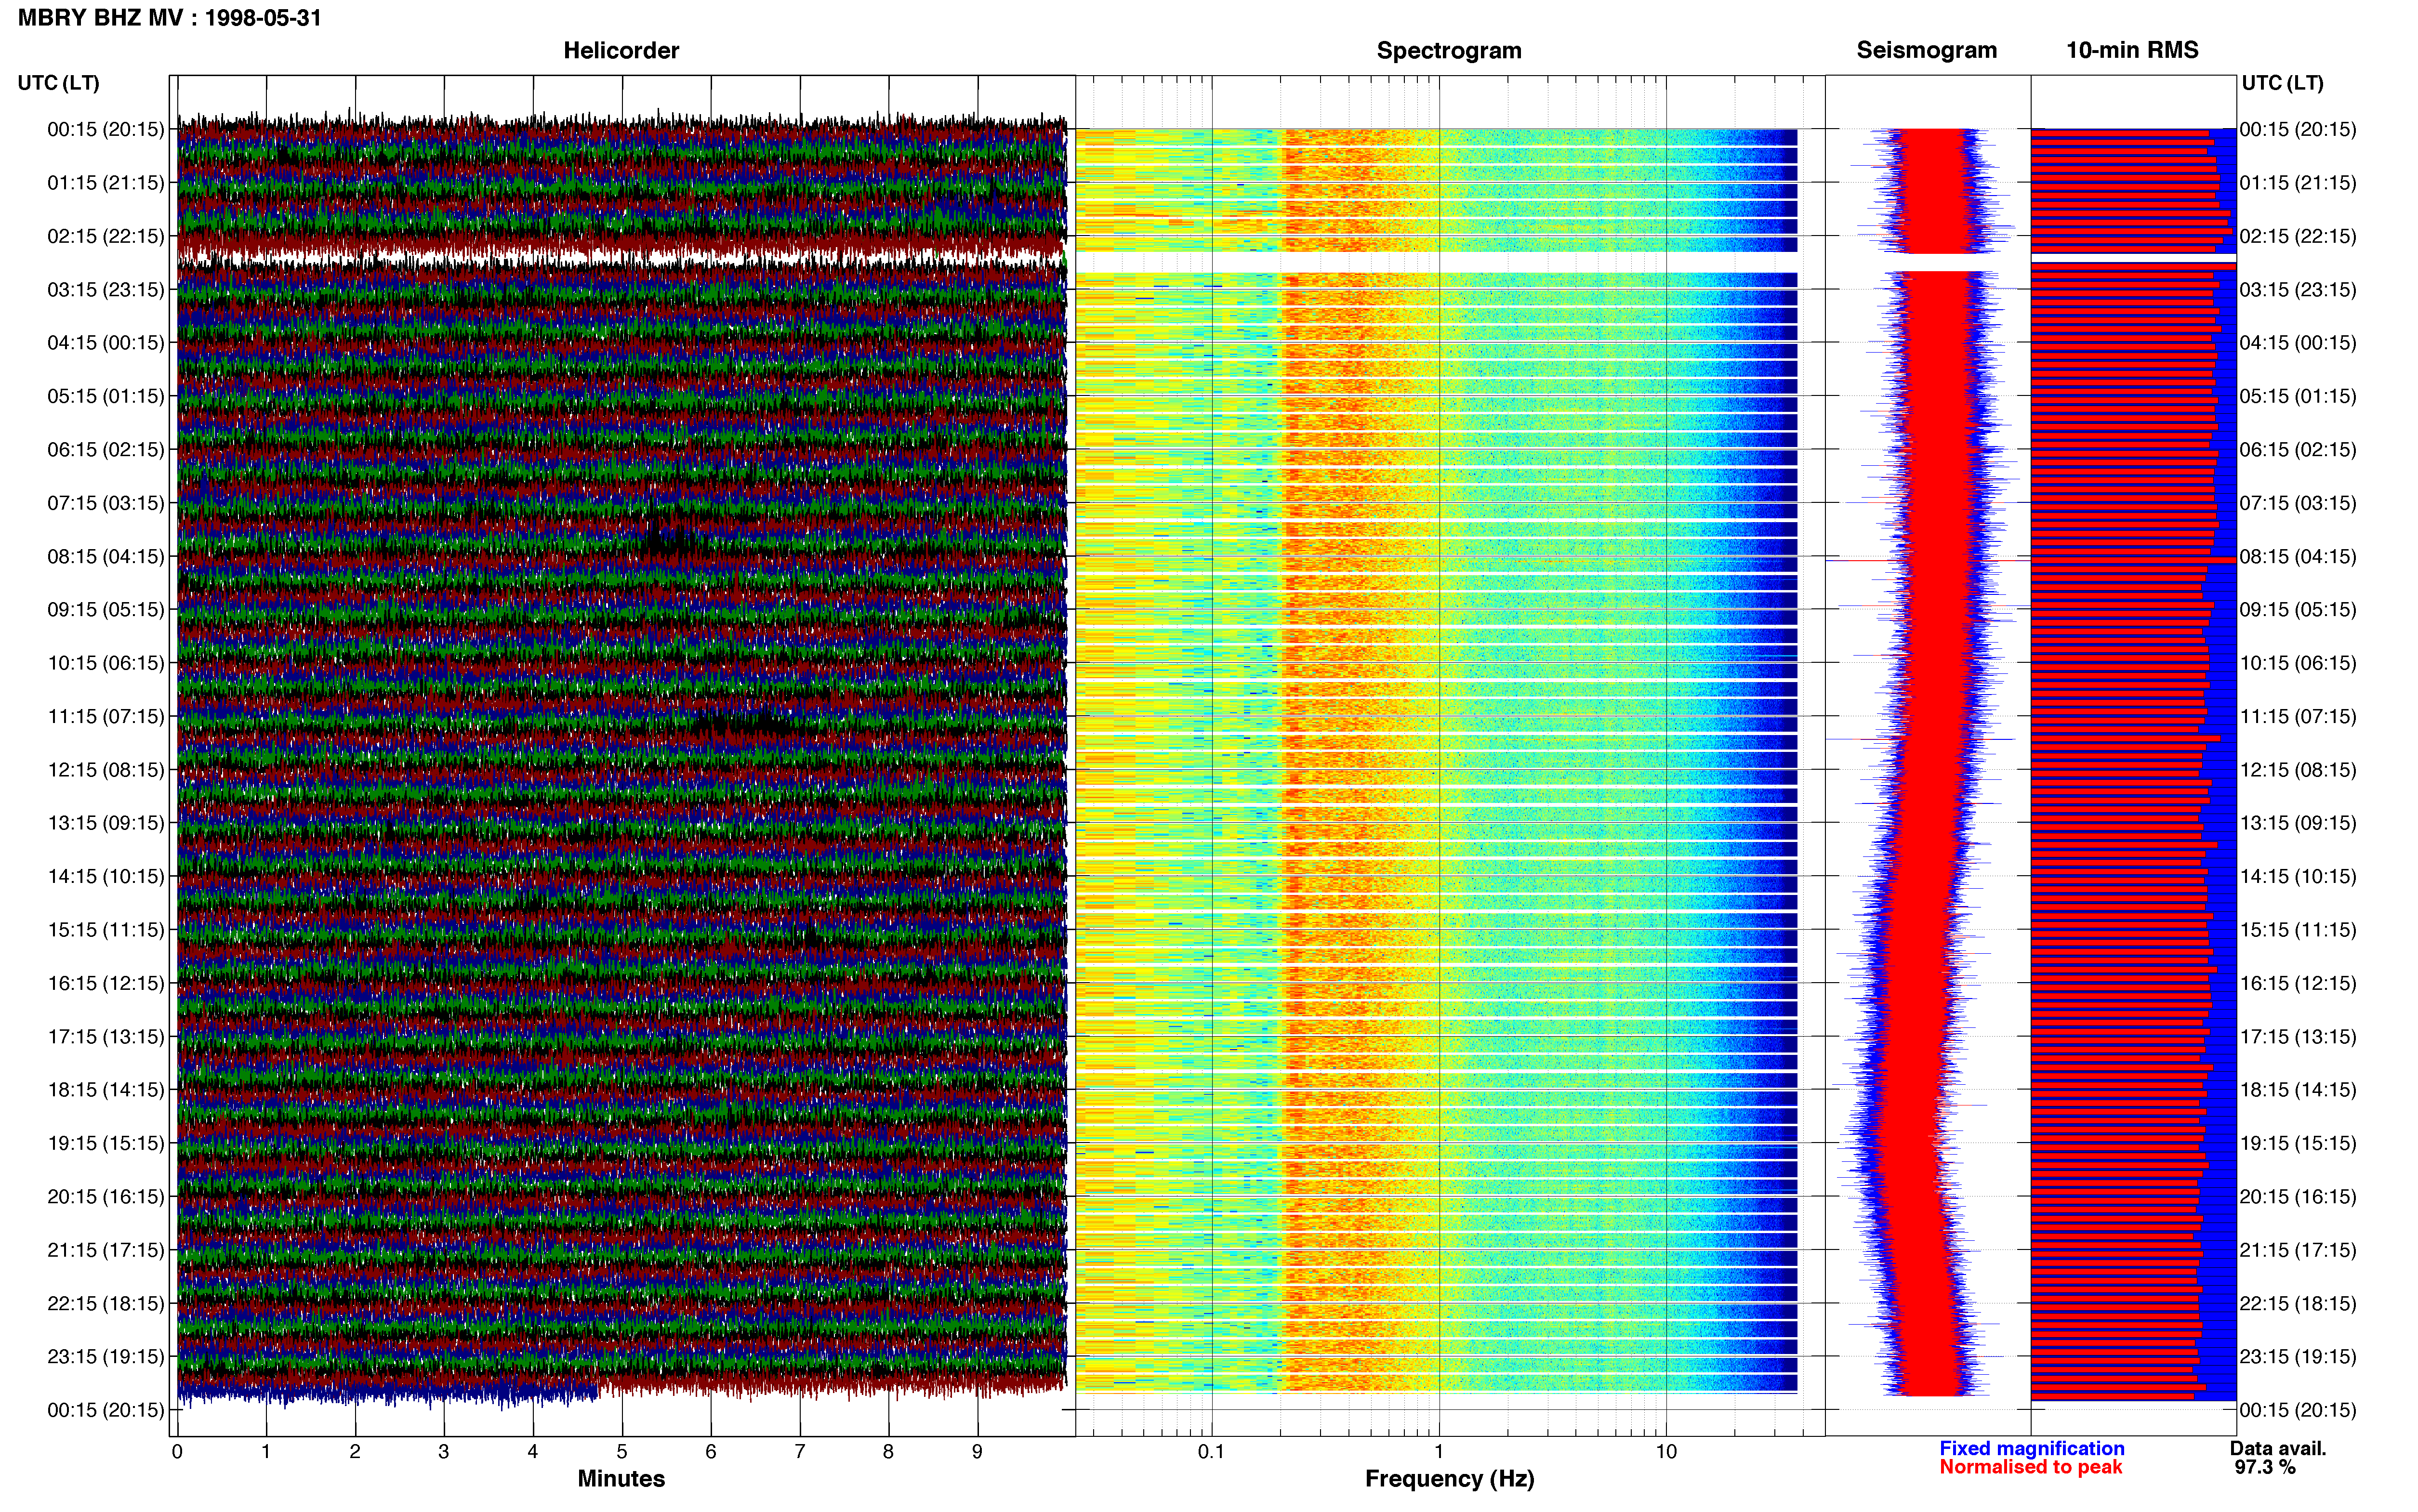Click the Normalised to peak legend text
The image size is (2418, 1512).
pyautogui.click(x=2031, y=1467)
